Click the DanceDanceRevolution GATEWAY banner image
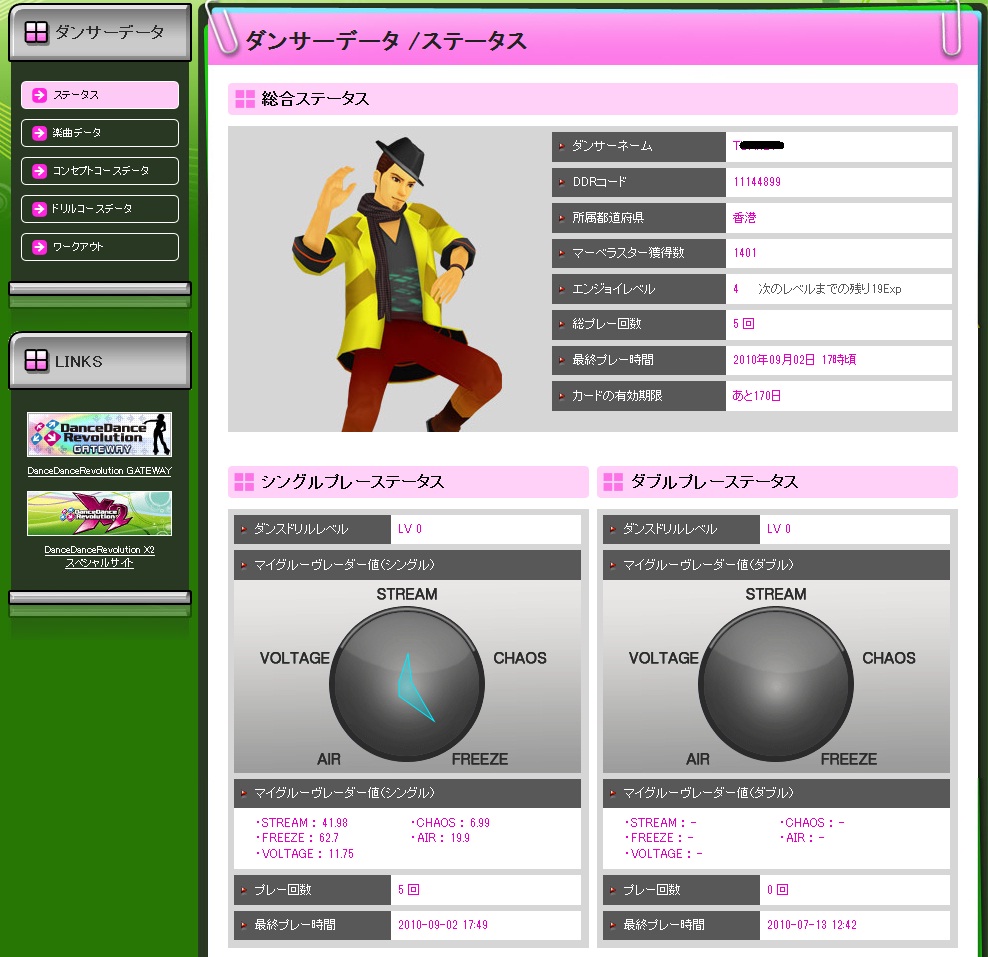The image size is (988, 957). 99,435
